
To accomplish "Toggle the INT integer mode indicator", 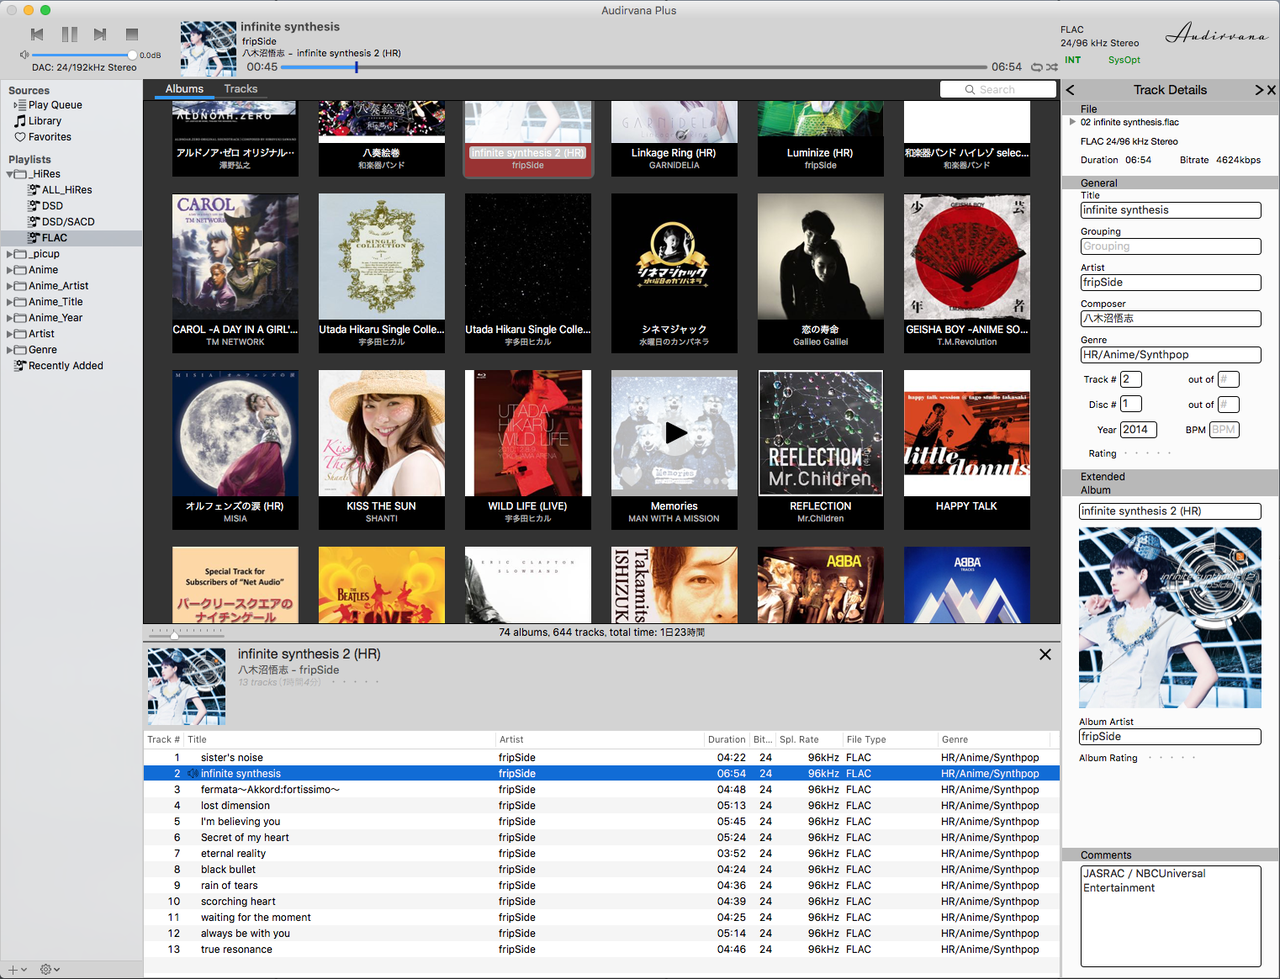I will tap(1072, 60).
